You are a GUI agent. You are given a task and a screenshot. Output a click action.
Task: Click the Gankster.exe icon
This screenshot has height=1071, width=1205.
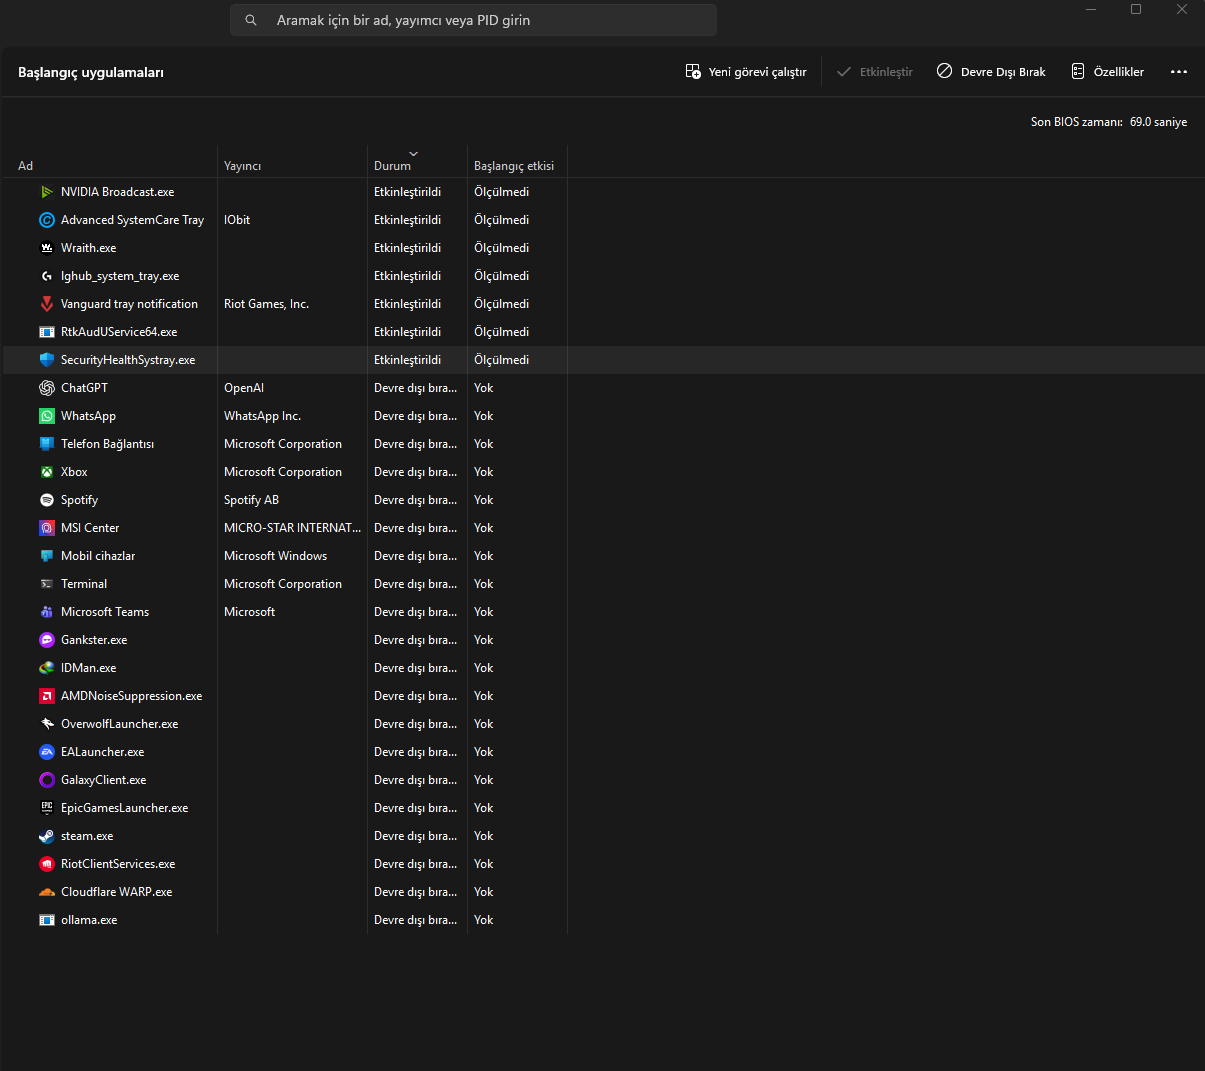(47, 640)
